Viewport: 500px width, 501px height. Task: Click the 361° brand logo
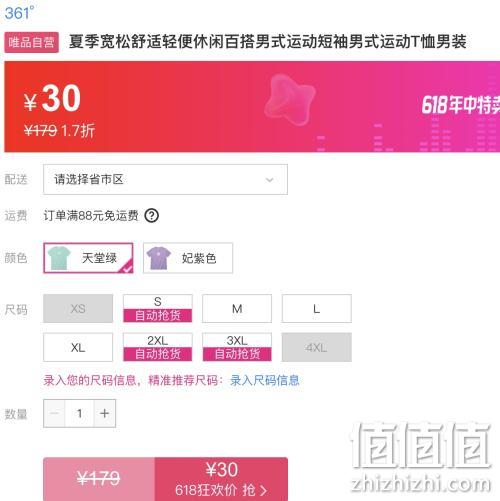(19, 13)
